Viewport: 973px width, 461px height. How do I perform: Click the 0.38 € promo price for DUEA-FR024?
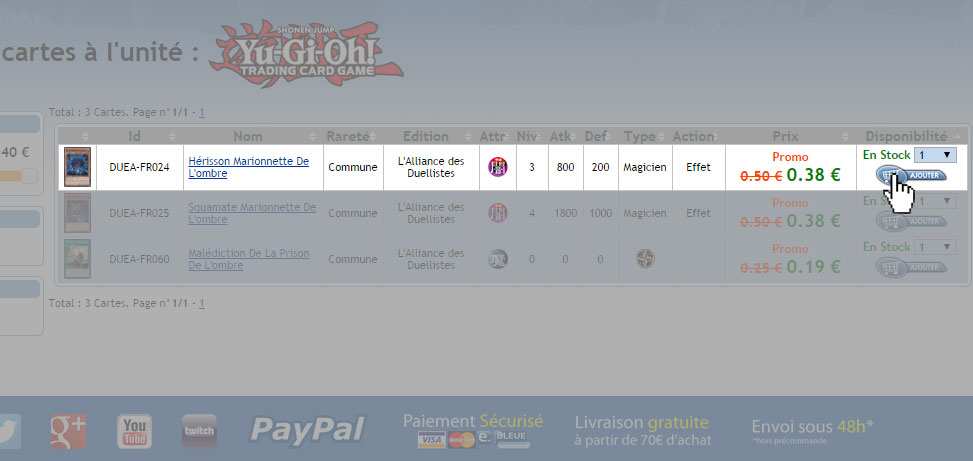click(x=814, y=175)
